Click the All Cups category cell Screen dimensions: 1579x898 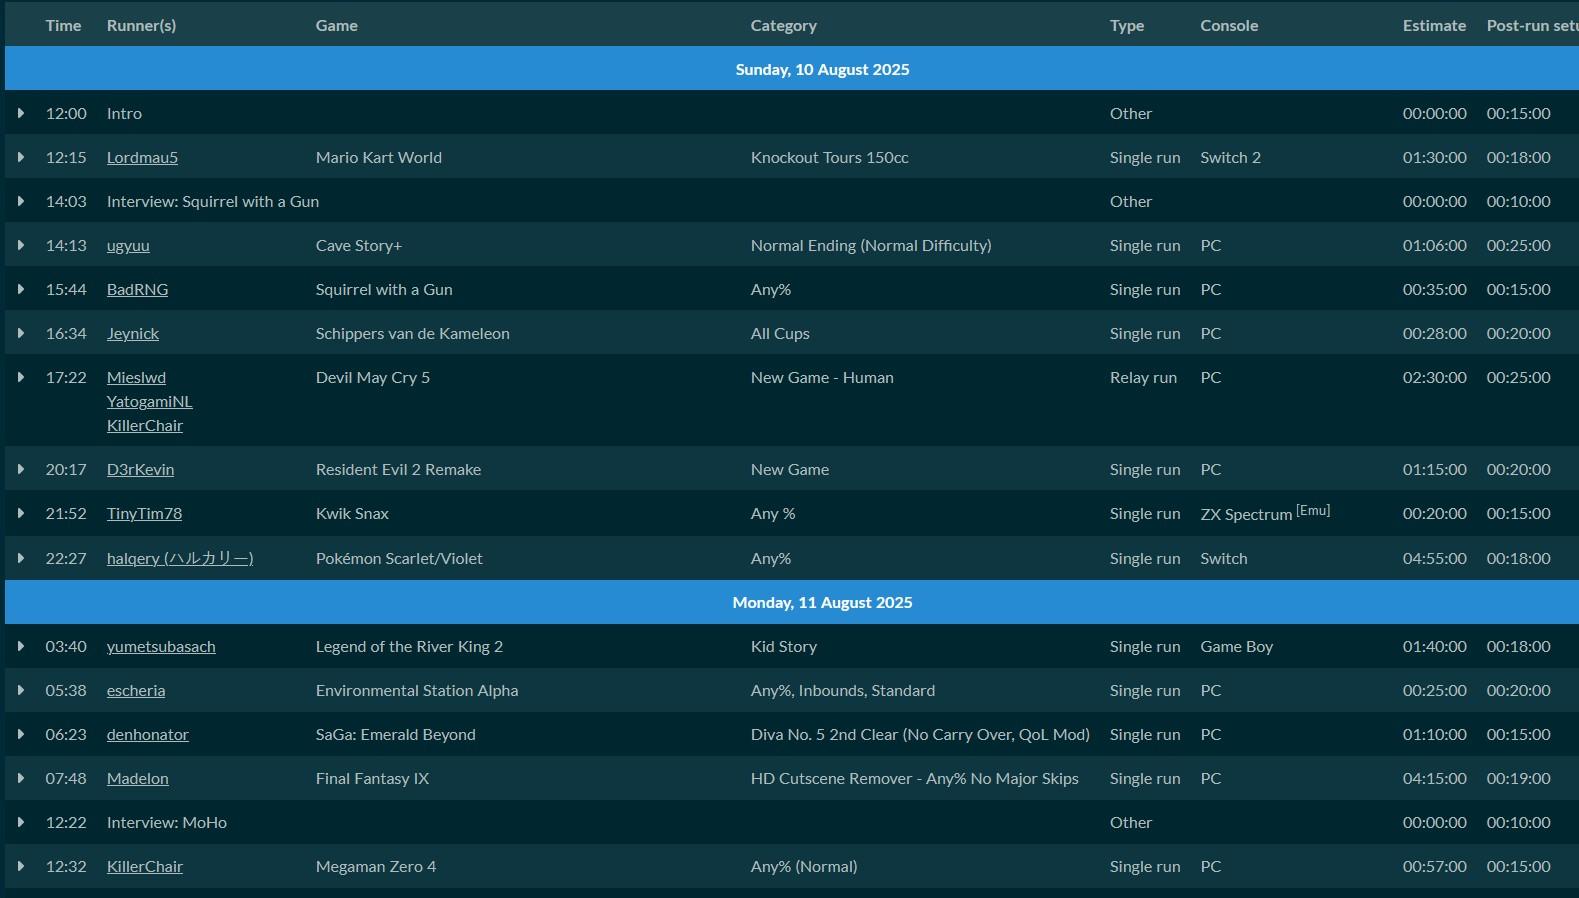tap(780, 333)
